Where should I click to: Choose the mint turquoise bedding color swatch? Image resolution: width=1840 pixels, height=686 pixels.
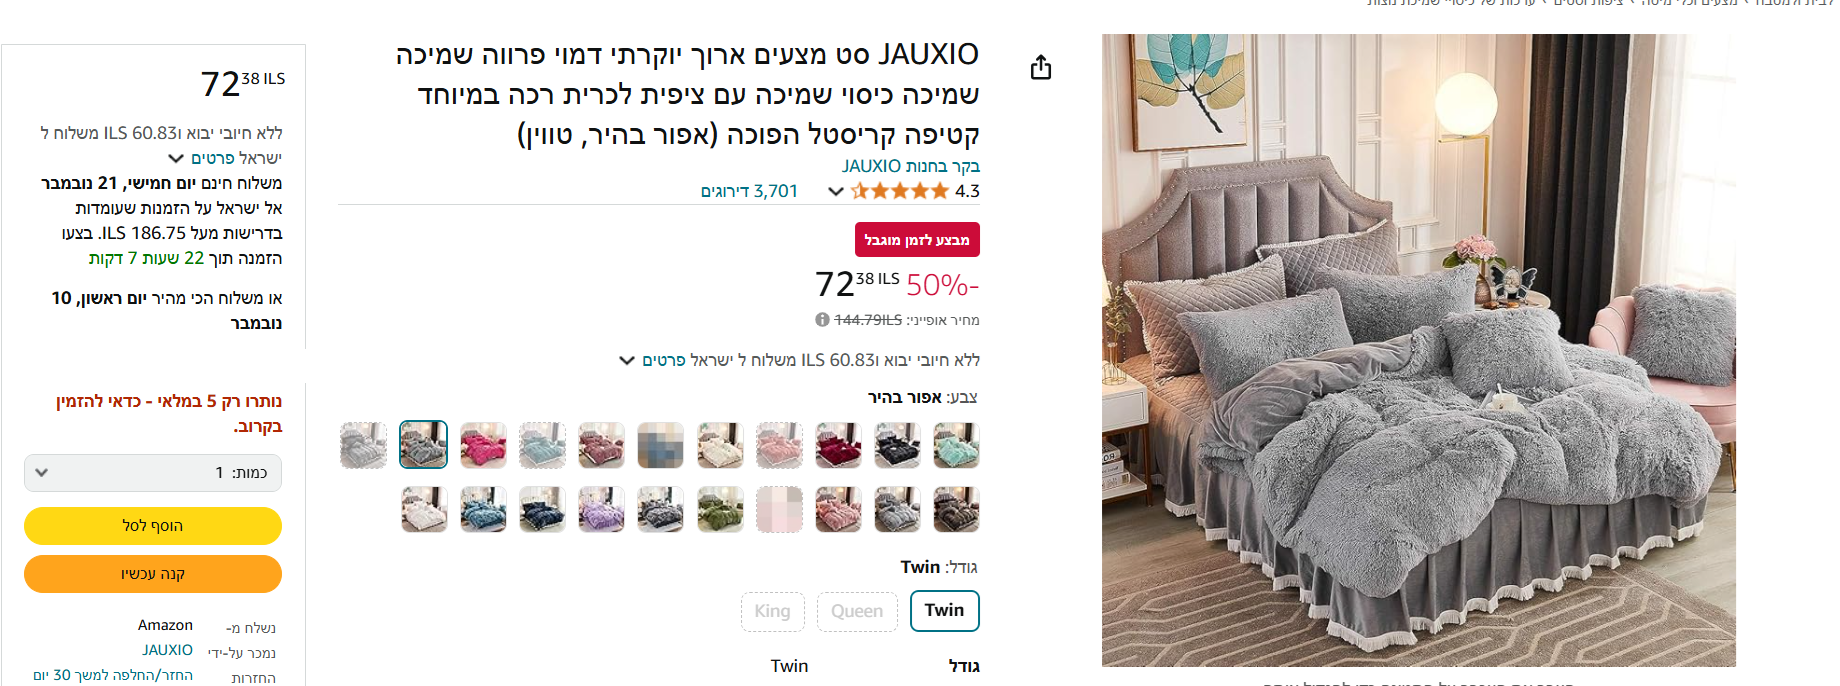coord(956,445)
